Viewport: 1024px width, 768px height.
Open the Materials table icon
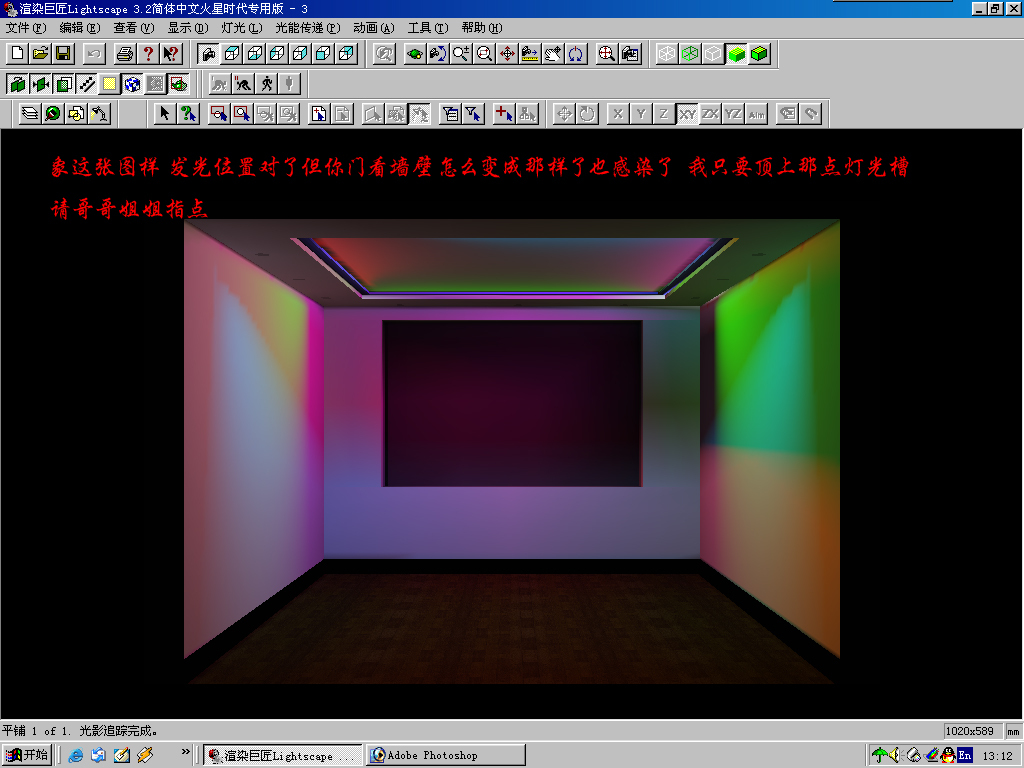click(53, 114)
